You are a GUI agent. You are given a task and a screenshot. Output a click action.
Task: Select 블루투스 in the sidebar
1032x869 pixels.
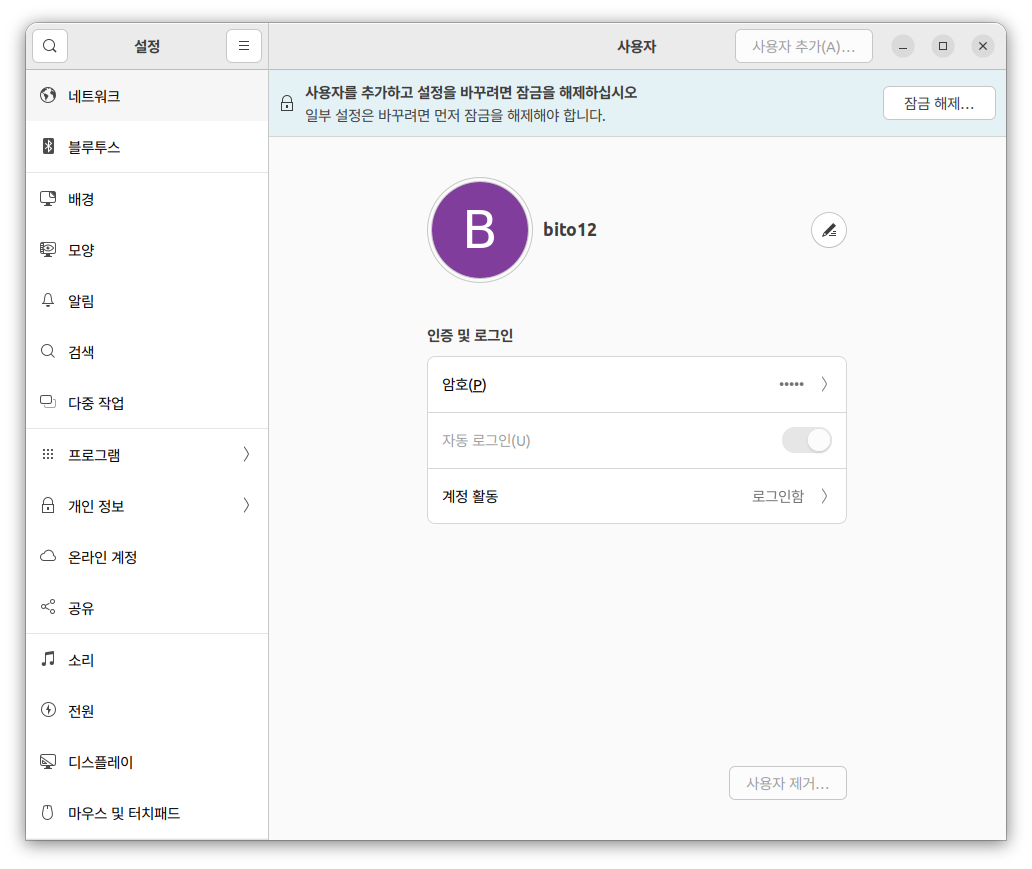point(147,146)
